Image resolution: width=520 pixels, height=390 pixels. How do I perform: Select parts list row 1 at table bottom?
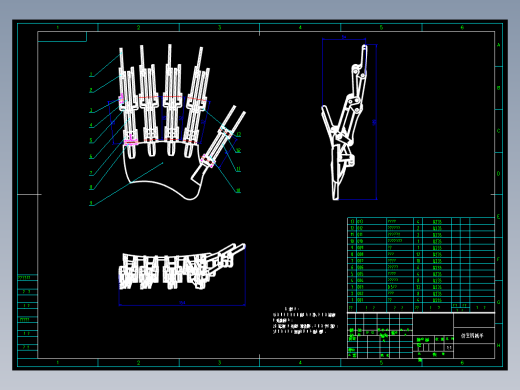pos(421,300)
